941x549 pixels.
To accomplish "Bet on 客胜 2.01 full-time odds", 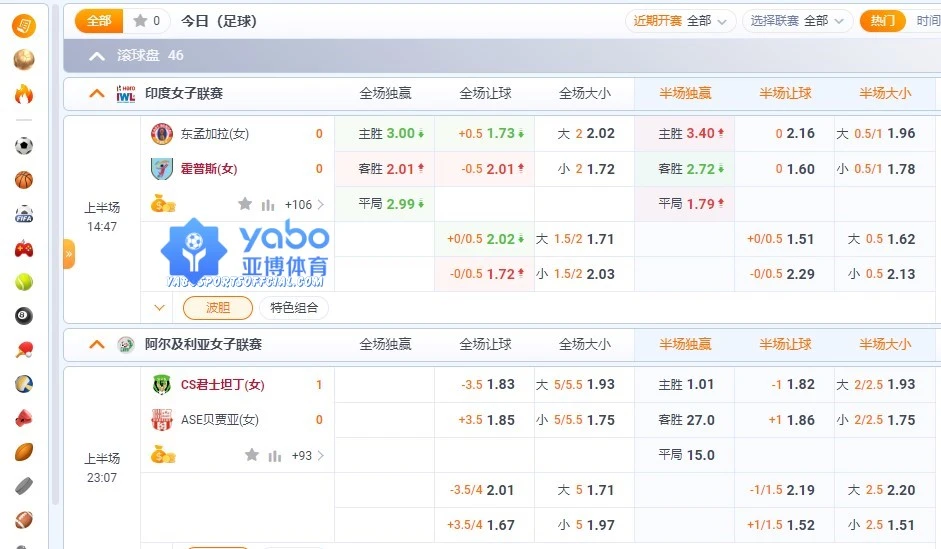I will [385, 169].
